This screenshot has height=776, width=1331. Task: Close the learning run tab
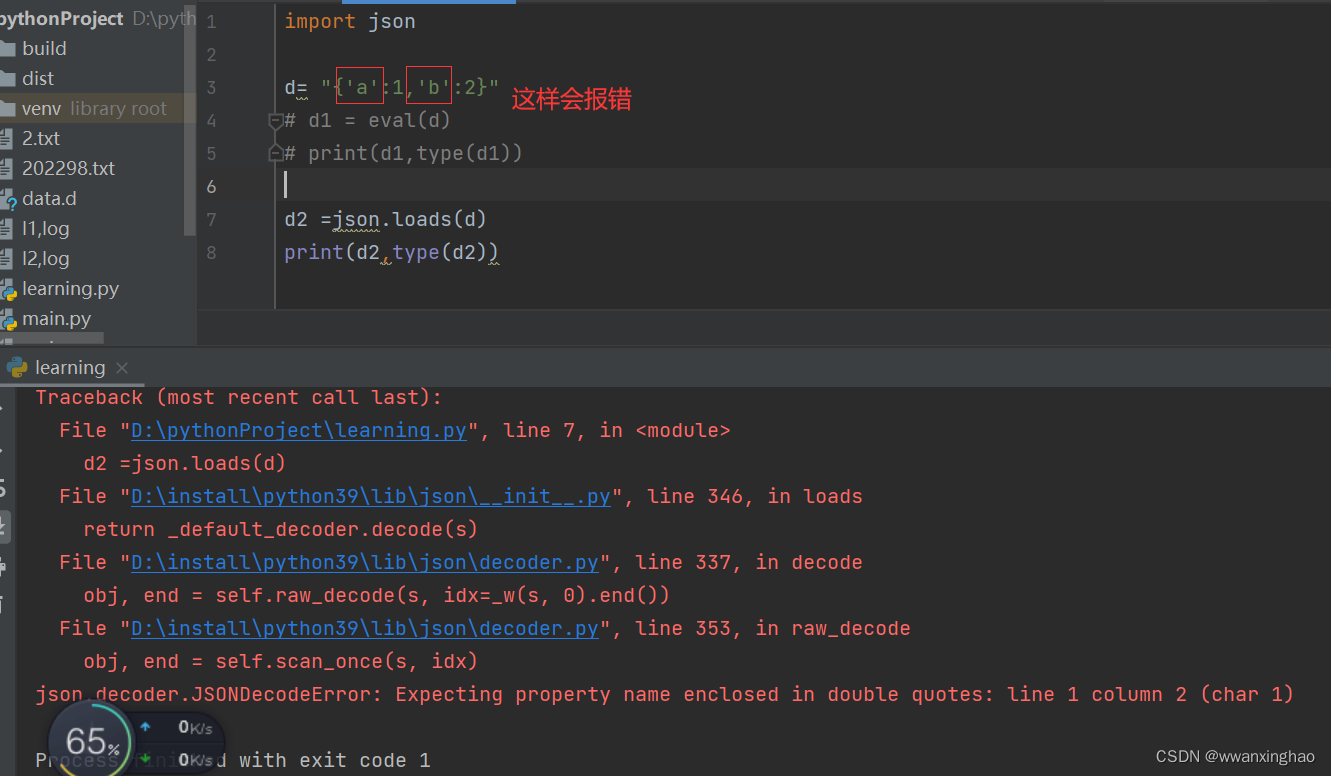[x=122, y=368]
